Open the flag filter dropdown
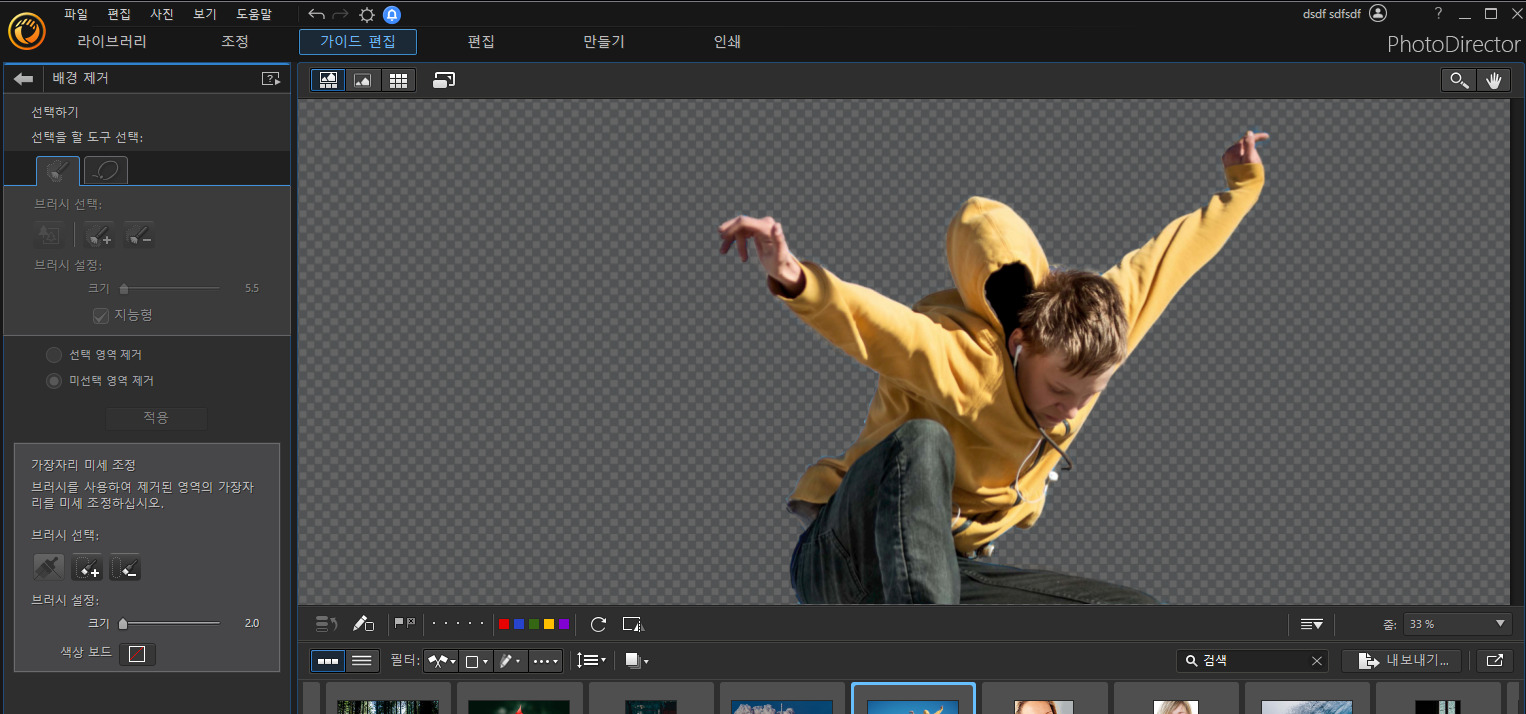 (x=441, y=661)
